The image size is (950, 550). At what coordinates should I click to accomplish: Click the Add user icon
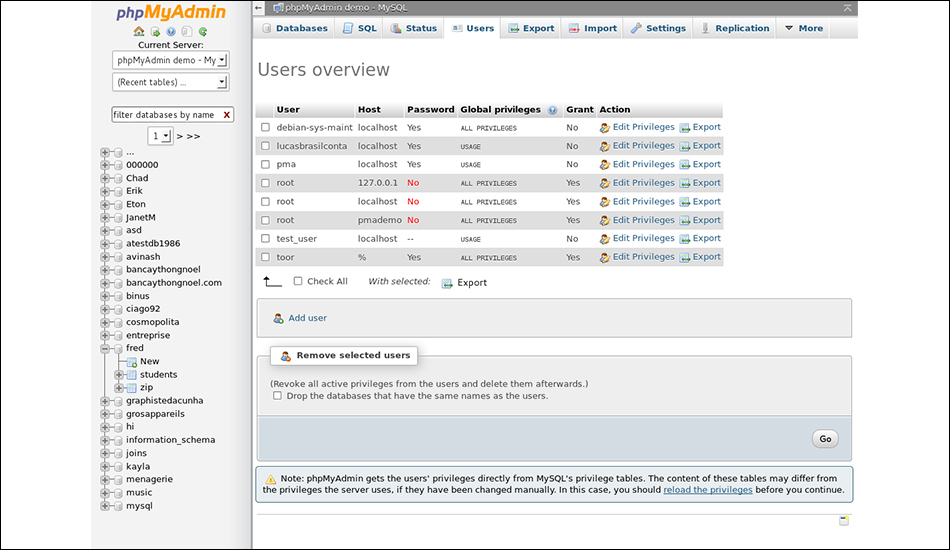278,318
